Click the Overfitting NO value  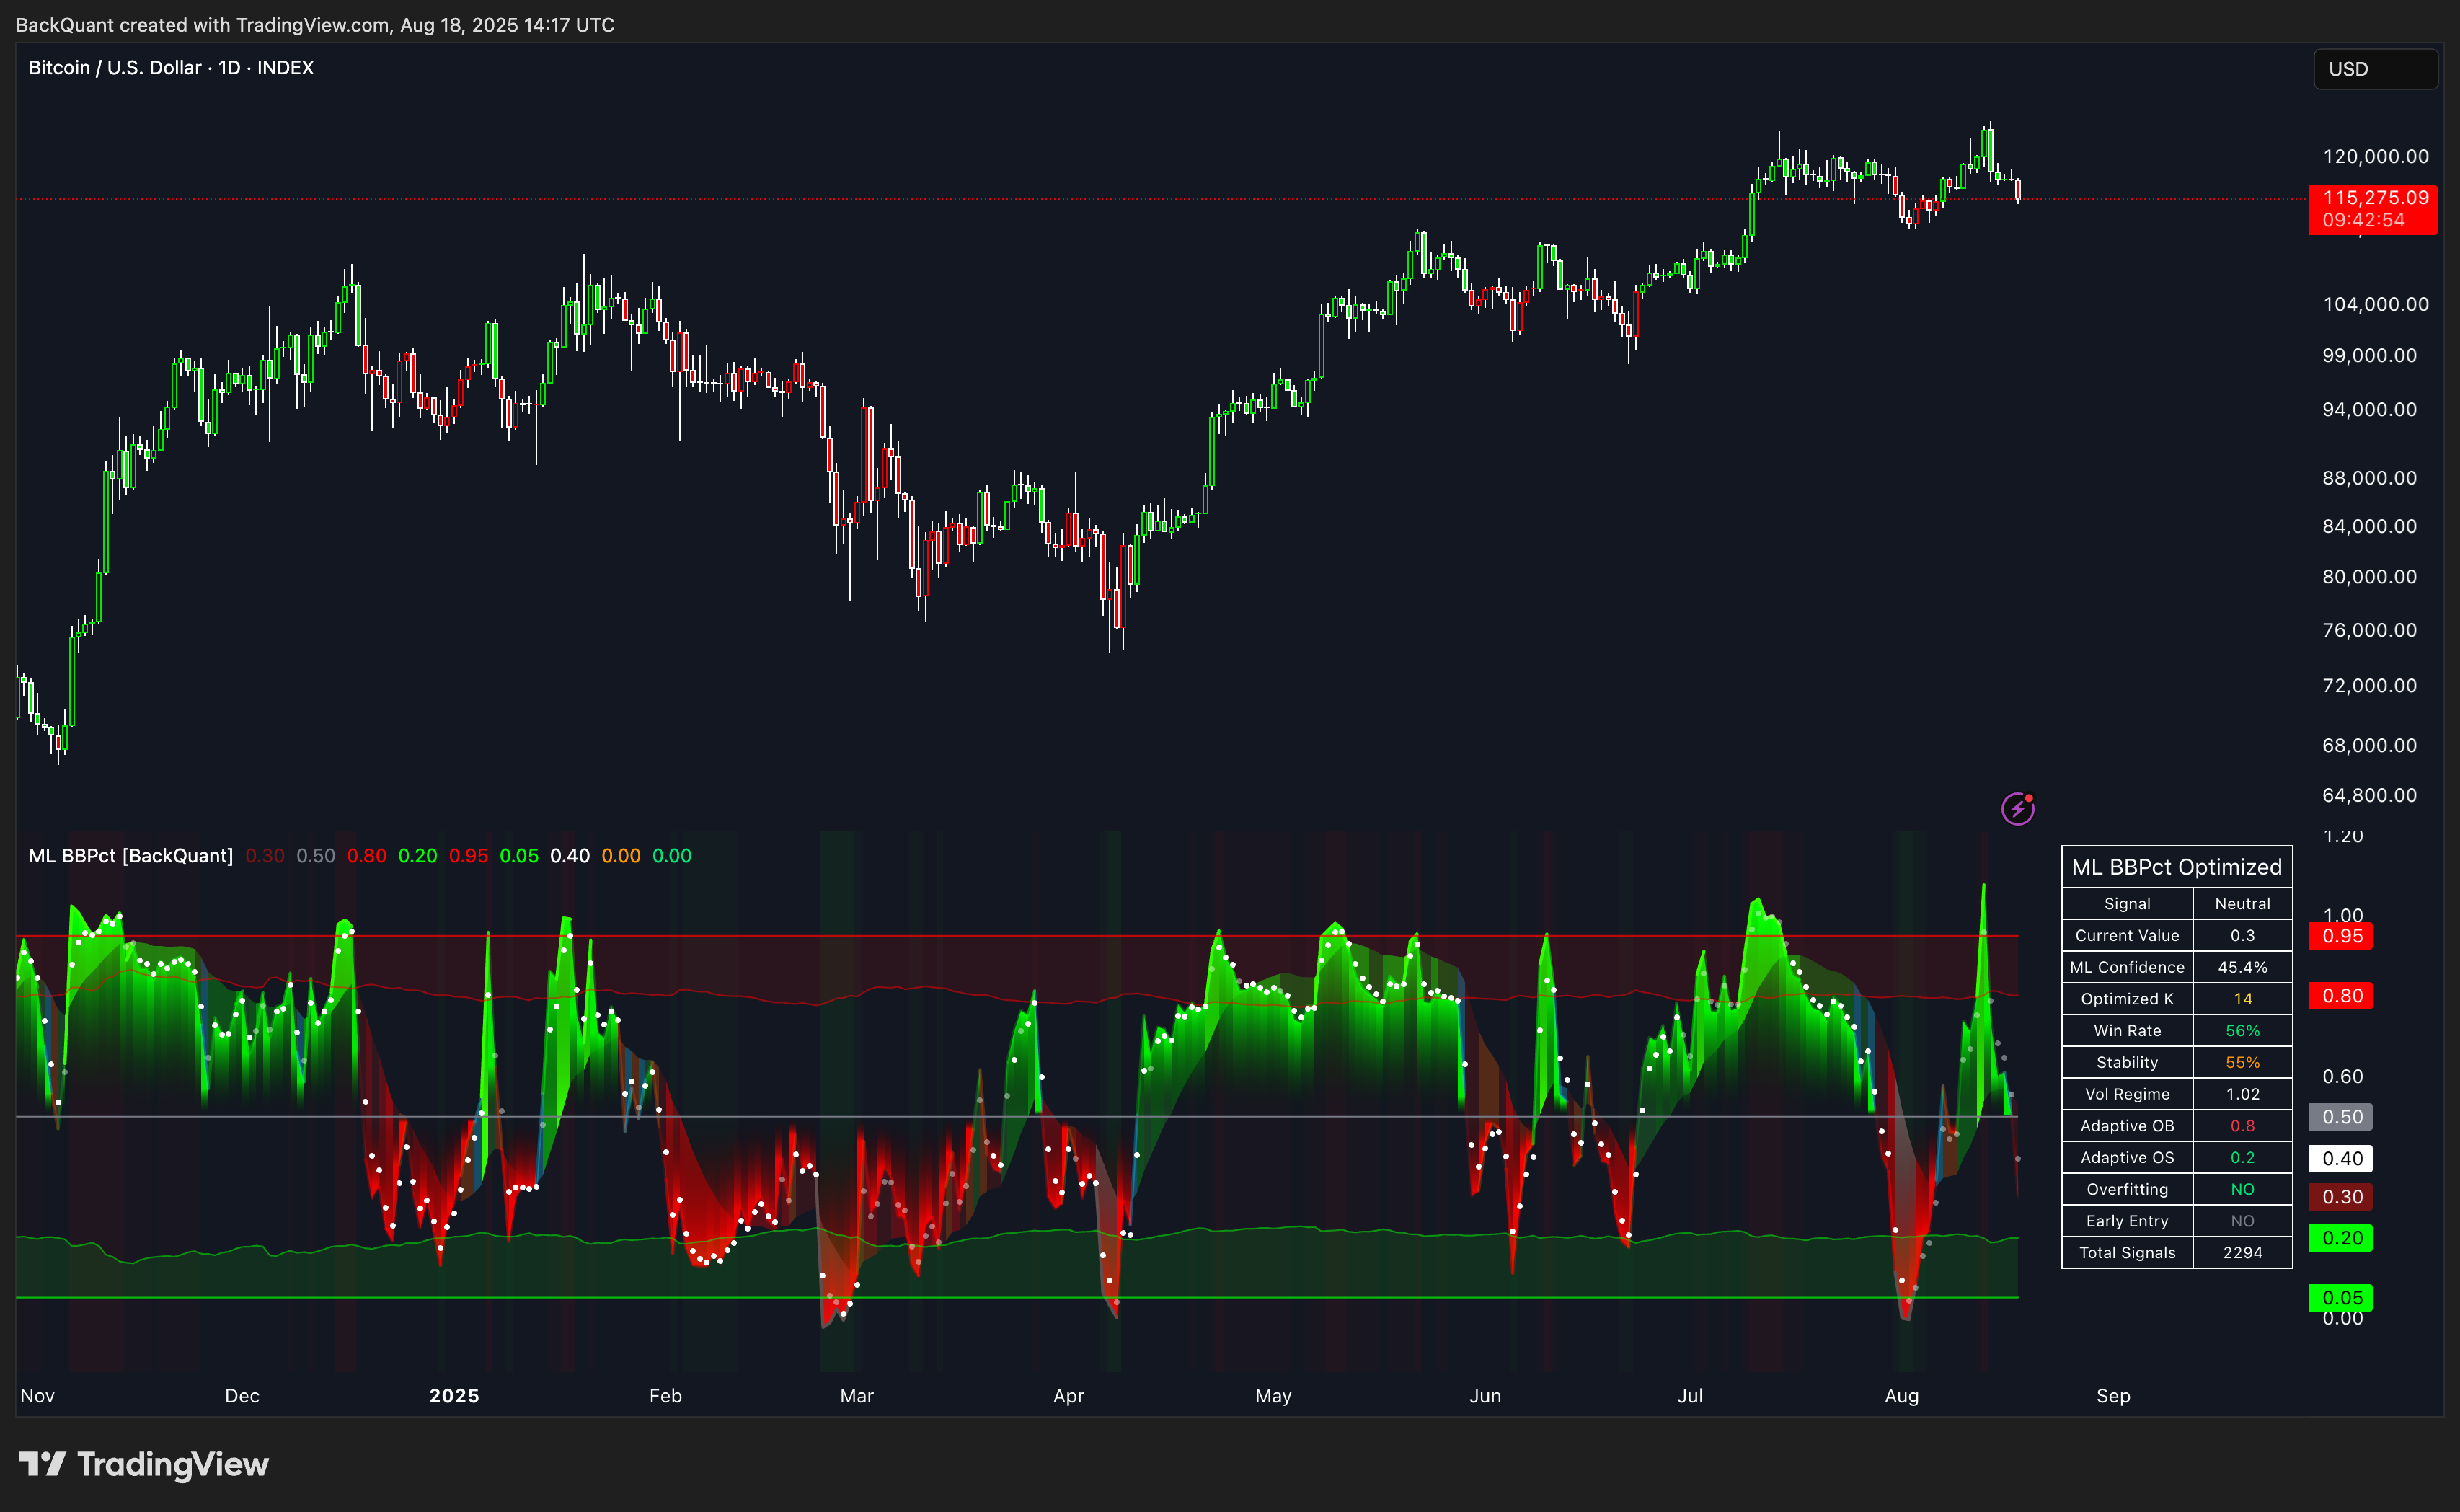2242,1190
